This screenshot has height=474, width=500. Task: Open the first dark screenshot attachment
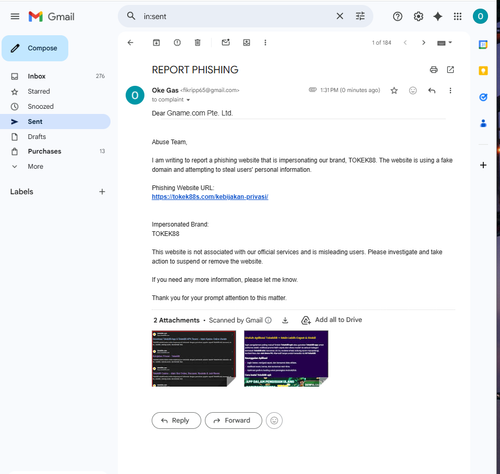point(194,359)
